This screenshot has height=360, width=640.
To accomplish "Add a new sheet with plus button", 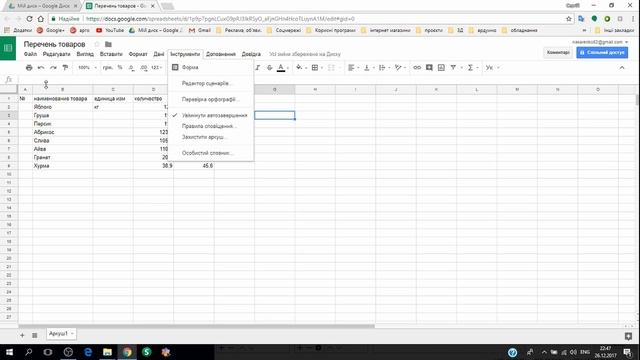I will click(x=22, y=335).
